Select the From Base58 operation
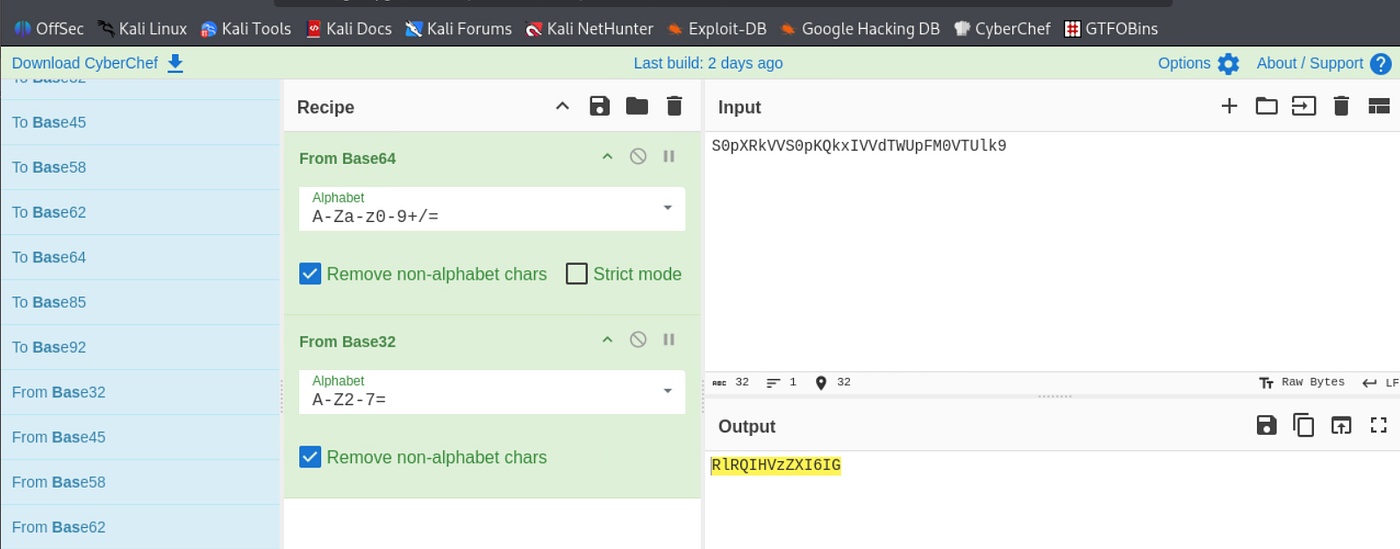 tap(140, 482)
